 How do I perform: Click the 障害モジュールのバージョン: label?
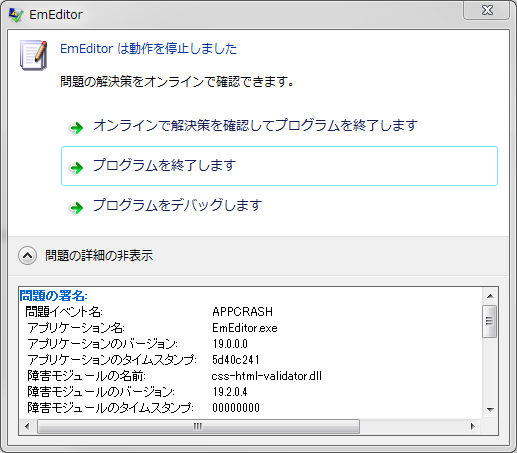point(101,392)
